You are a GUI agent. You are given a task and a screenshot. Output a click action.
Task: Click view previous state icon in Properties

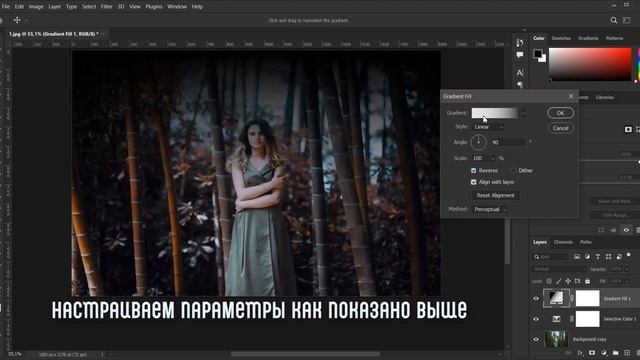click(613, 230)
